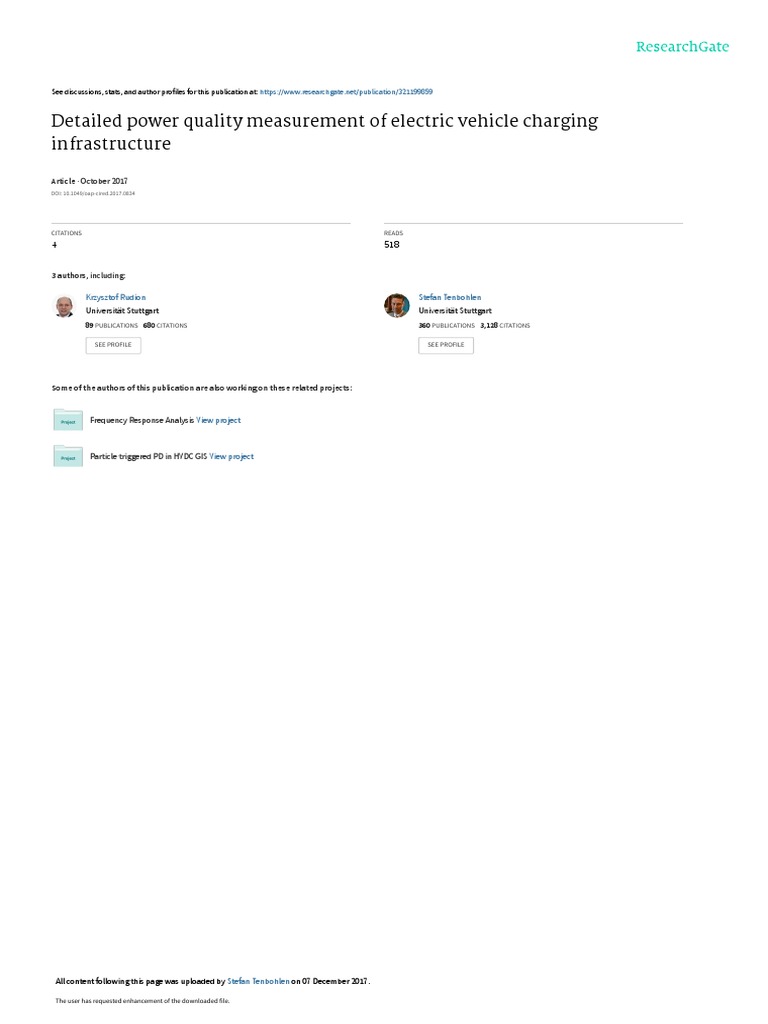
Task: Click the DOI text under Article date
Action: 93,193
